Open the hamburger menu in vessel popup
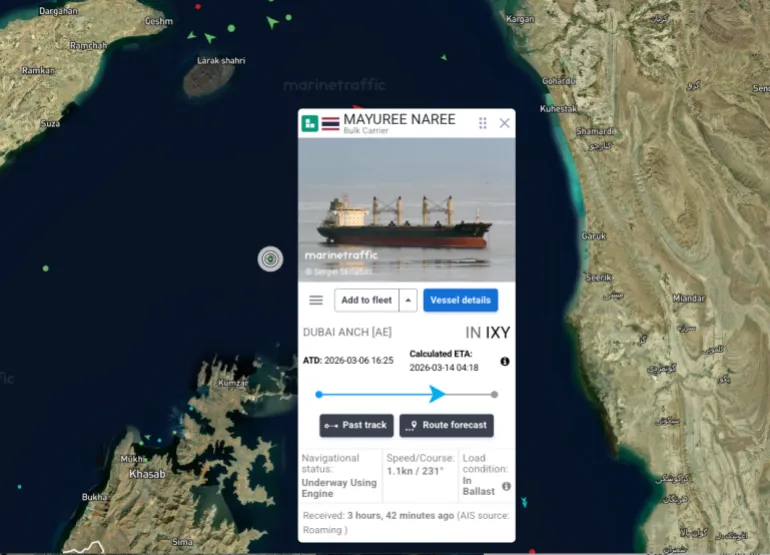The width and height of the screenshot is (770, 555). (x=316, y=300)
